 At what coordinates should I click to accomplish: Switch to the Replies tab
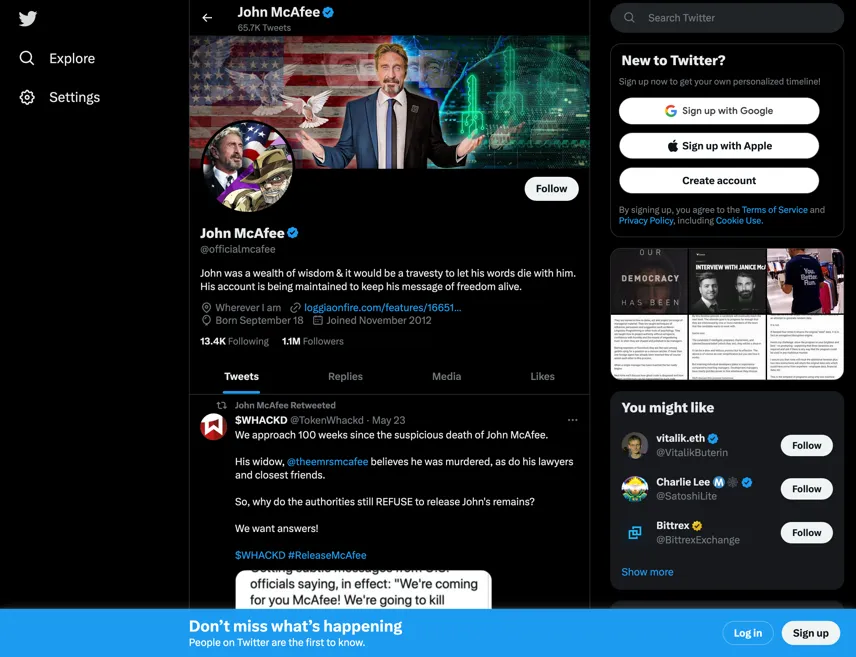point(345,376)
